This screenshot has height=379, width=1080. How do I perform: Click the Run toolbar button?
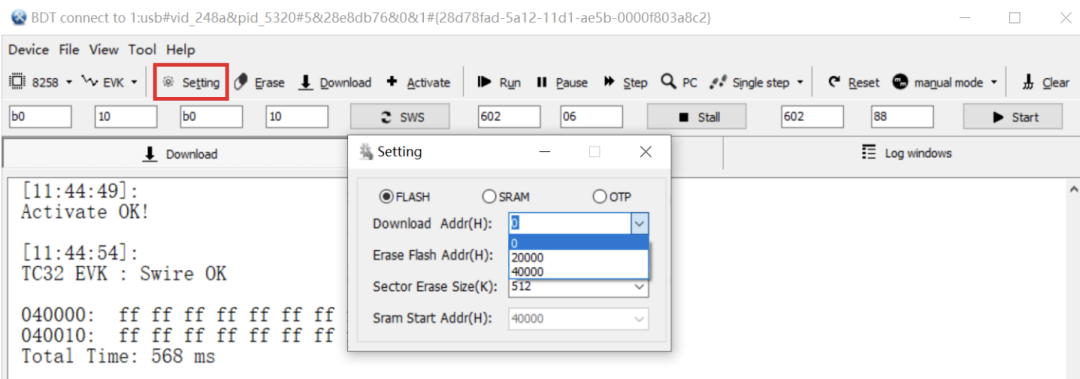coord(499,83)
